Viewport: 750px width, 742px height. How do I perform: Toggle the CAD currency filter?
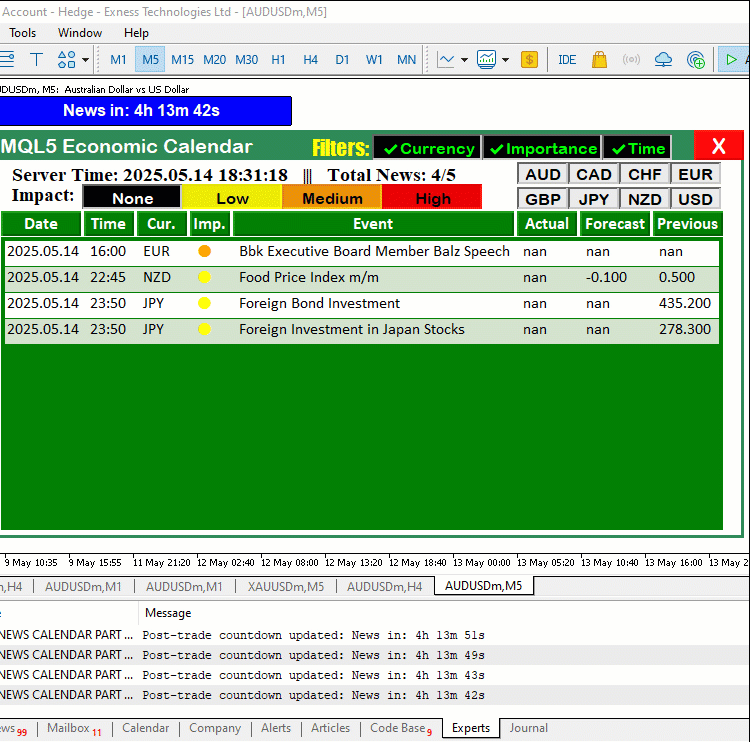594,174
